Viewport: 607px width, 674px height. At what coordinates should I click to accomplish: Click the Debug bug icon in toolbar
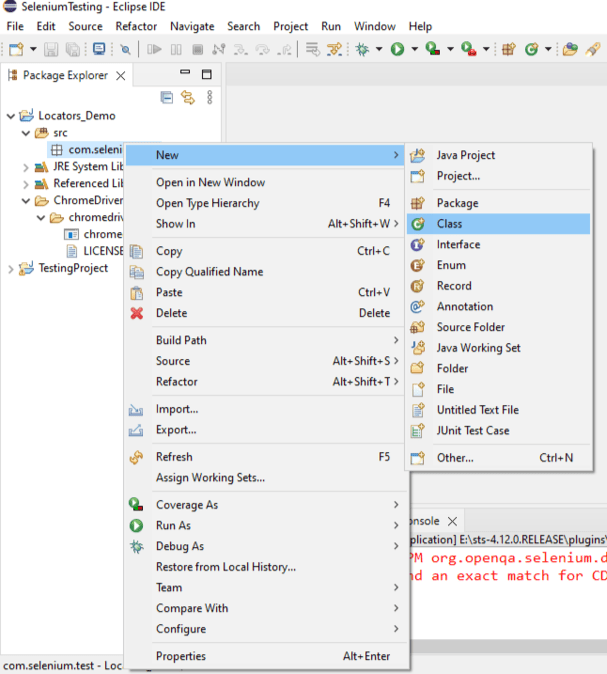tap(362, 49)
